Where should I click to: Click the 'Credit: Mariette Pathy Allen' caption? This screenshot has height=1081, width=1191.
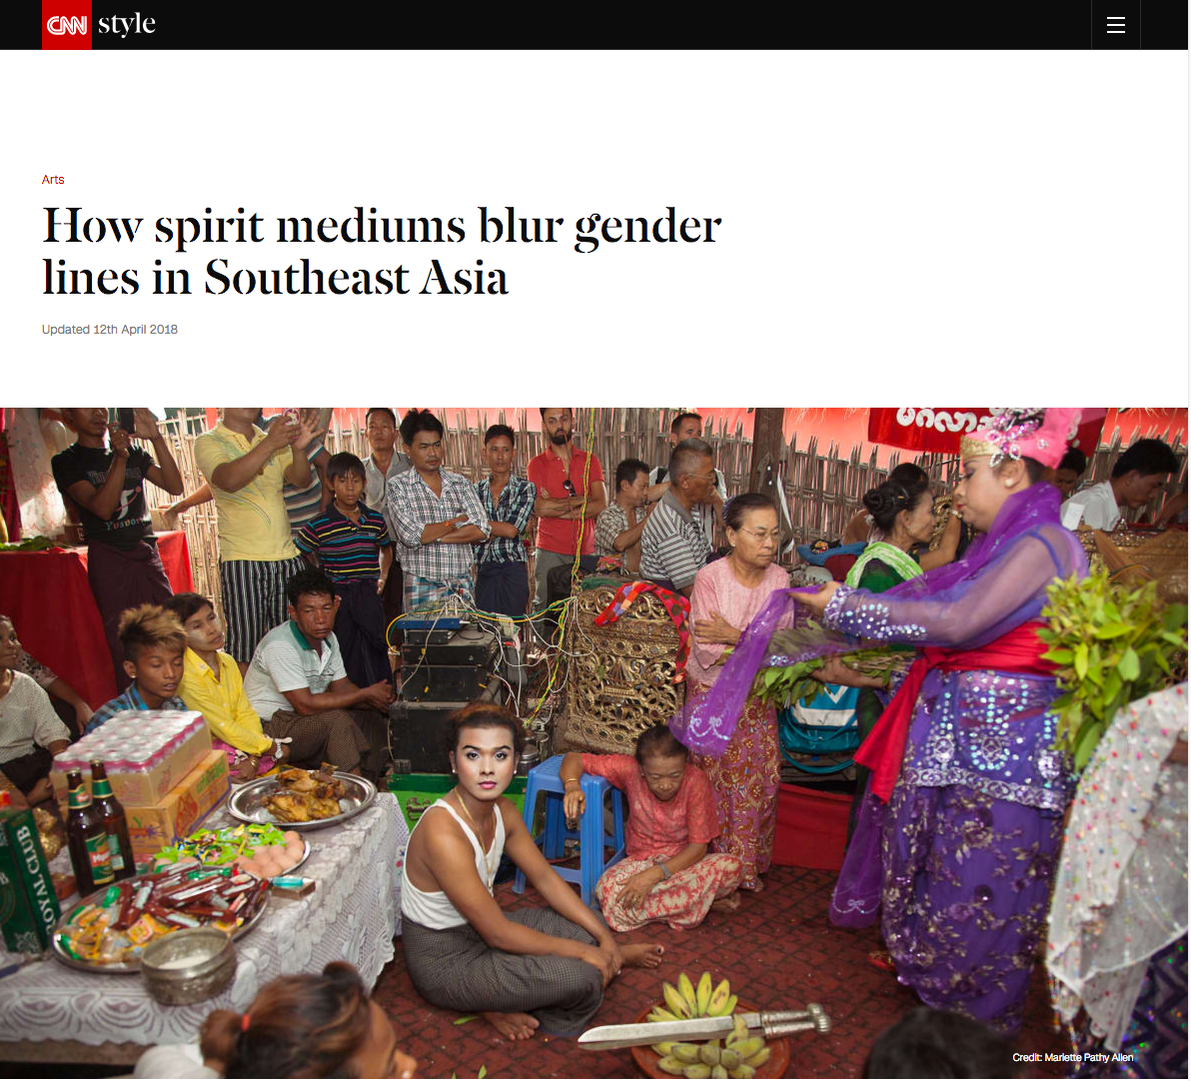click(1072, 1057)
